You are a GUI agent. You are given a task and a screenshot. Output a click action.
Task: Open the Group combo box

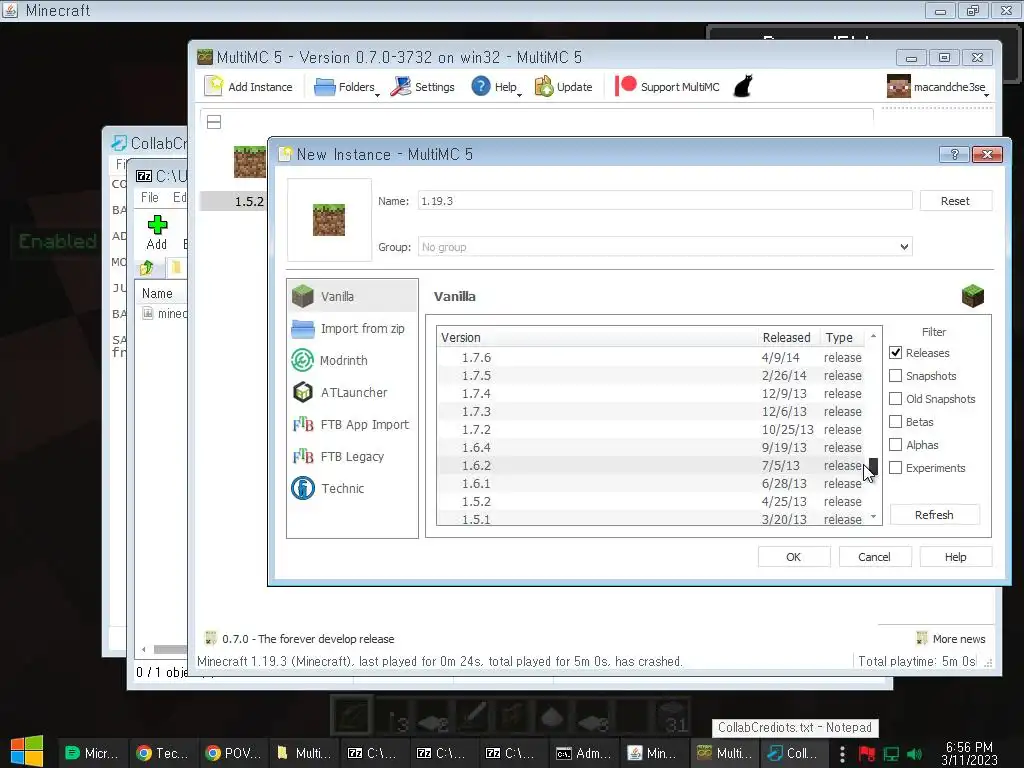click(x=665, y=247)
